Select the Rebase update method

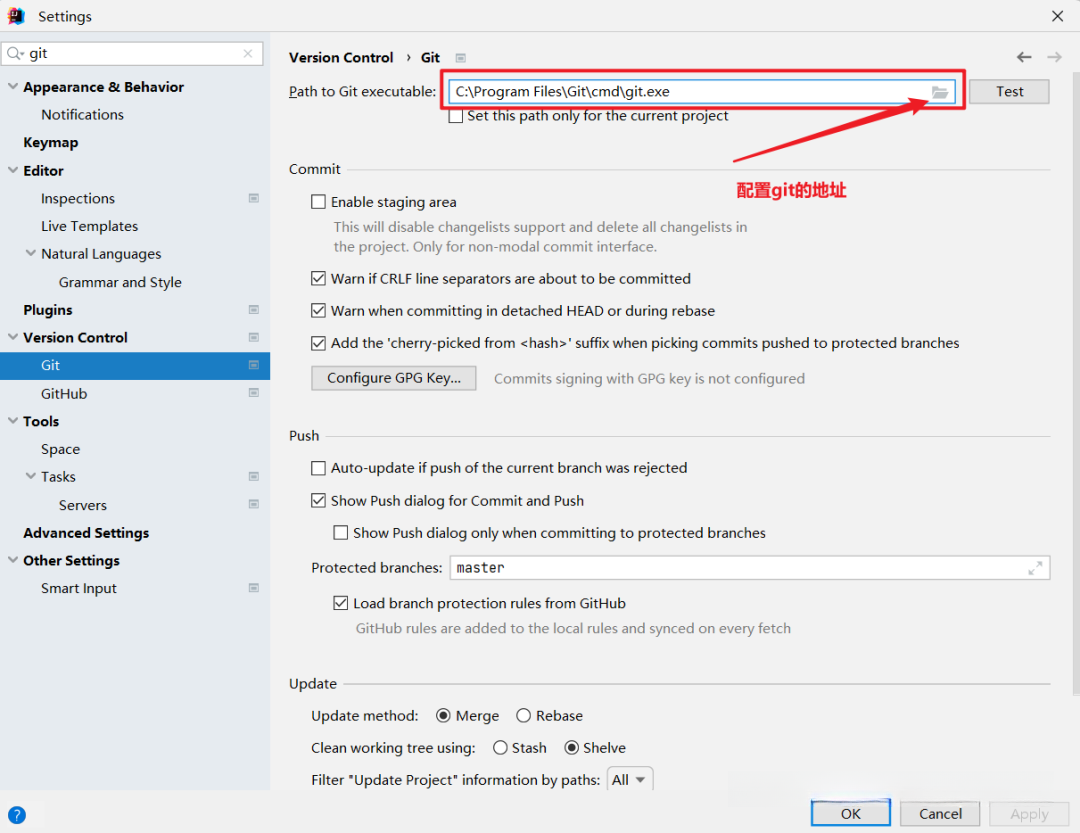click(x=524, y=716)
